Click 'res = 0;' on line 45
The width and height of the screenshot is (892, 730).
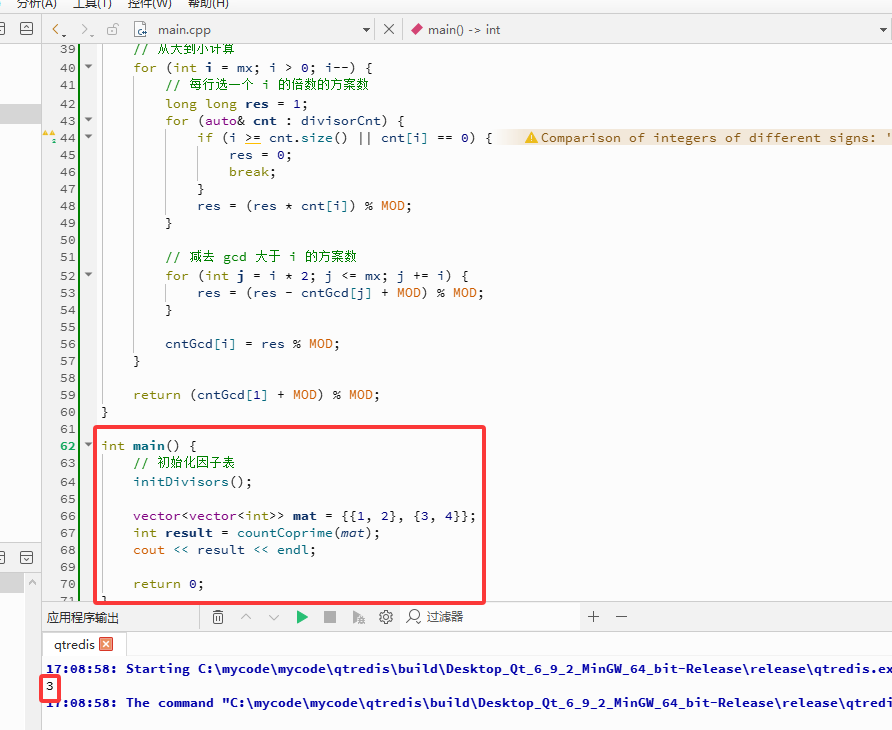click(260, 155)
